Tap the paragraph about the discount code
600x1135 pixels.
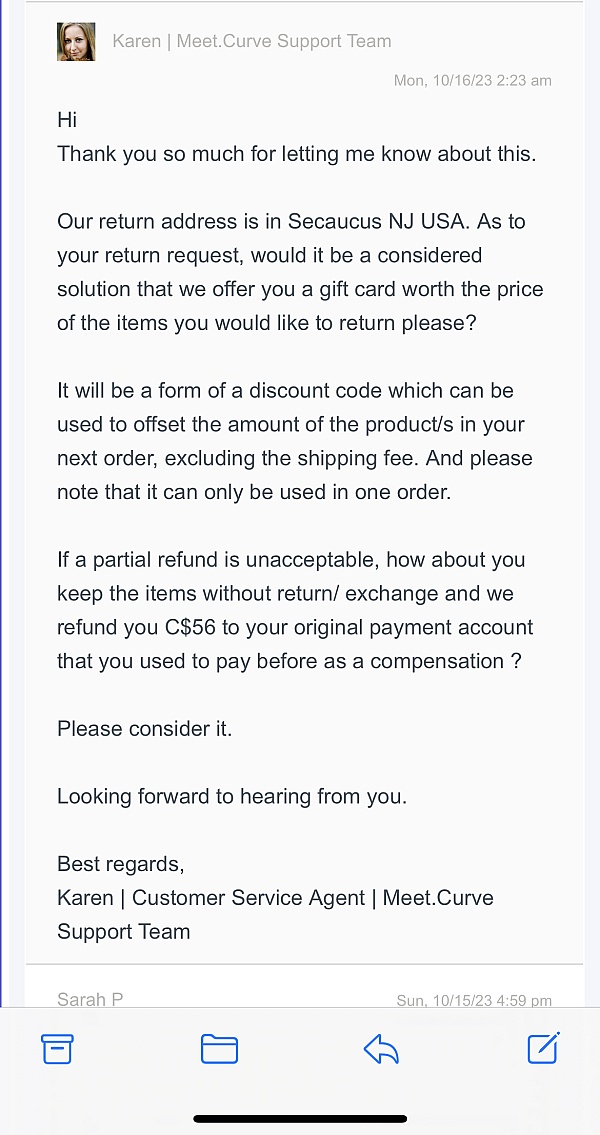pyautogui.click(x=295, y=441)
